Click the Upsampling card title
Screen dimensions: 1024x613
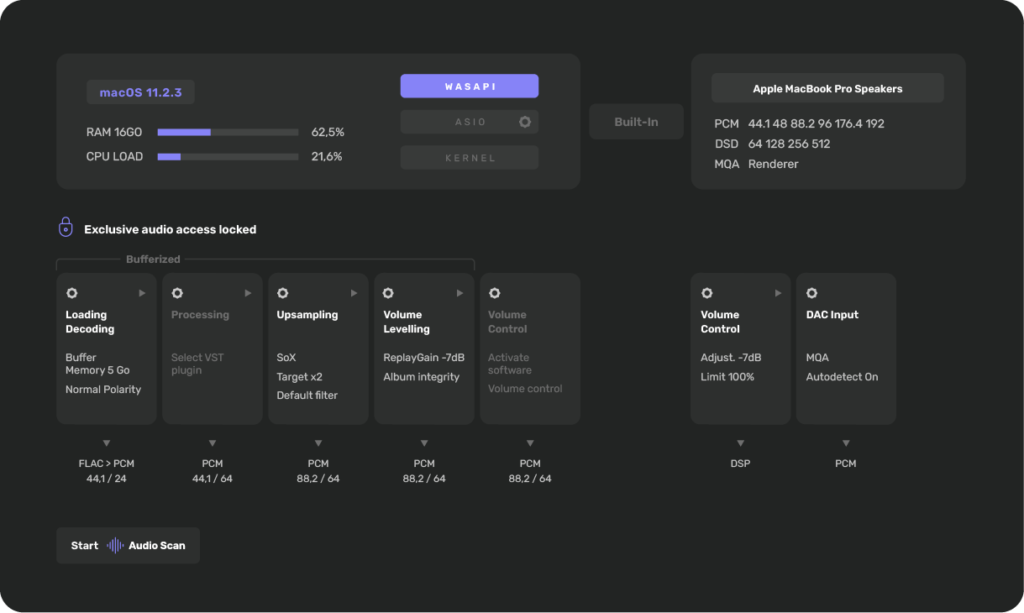[x=307, y=315]
